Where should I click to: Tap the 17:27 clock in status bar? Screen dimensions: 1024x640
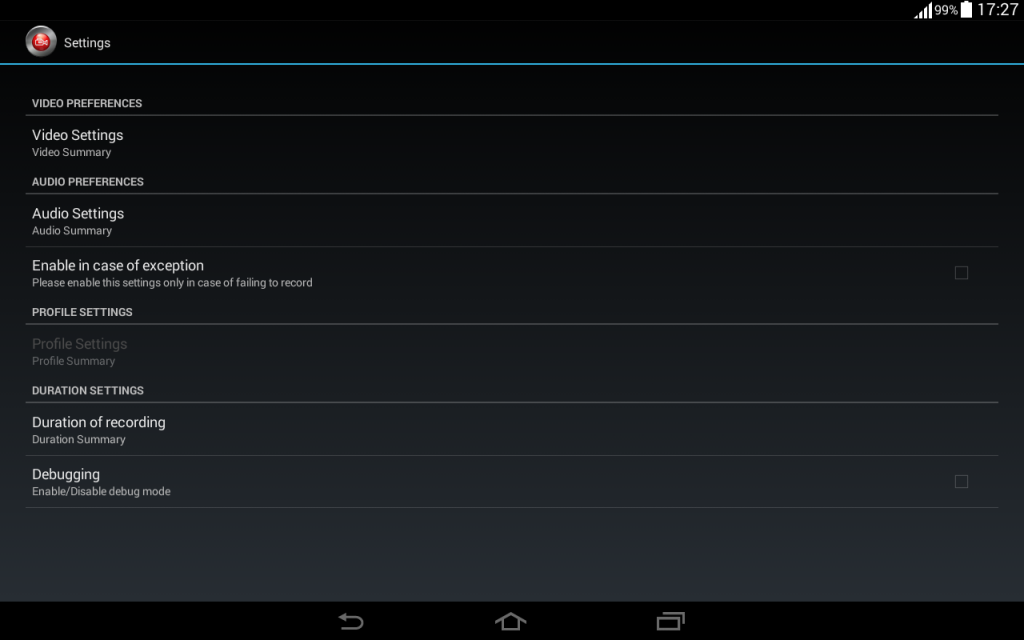click(x=997, y=9)
